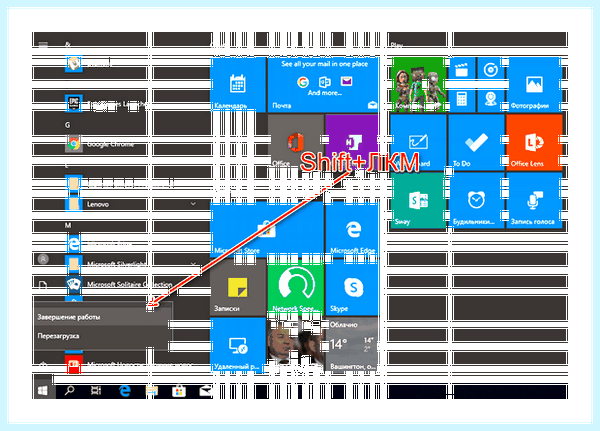Screen dimensions: 600x431
Task: Launch the Microsoft Edge tile
Action: 352,229
